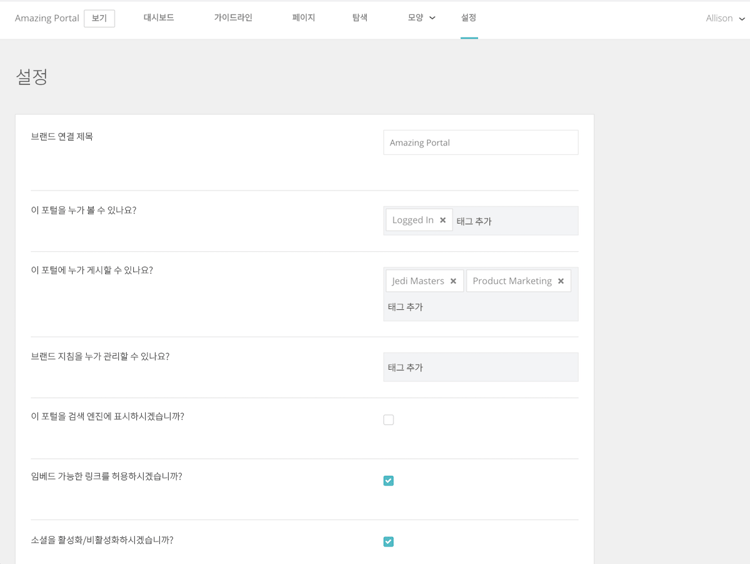Uncheck the embeddable links checkbox

(x=388, y=480)
